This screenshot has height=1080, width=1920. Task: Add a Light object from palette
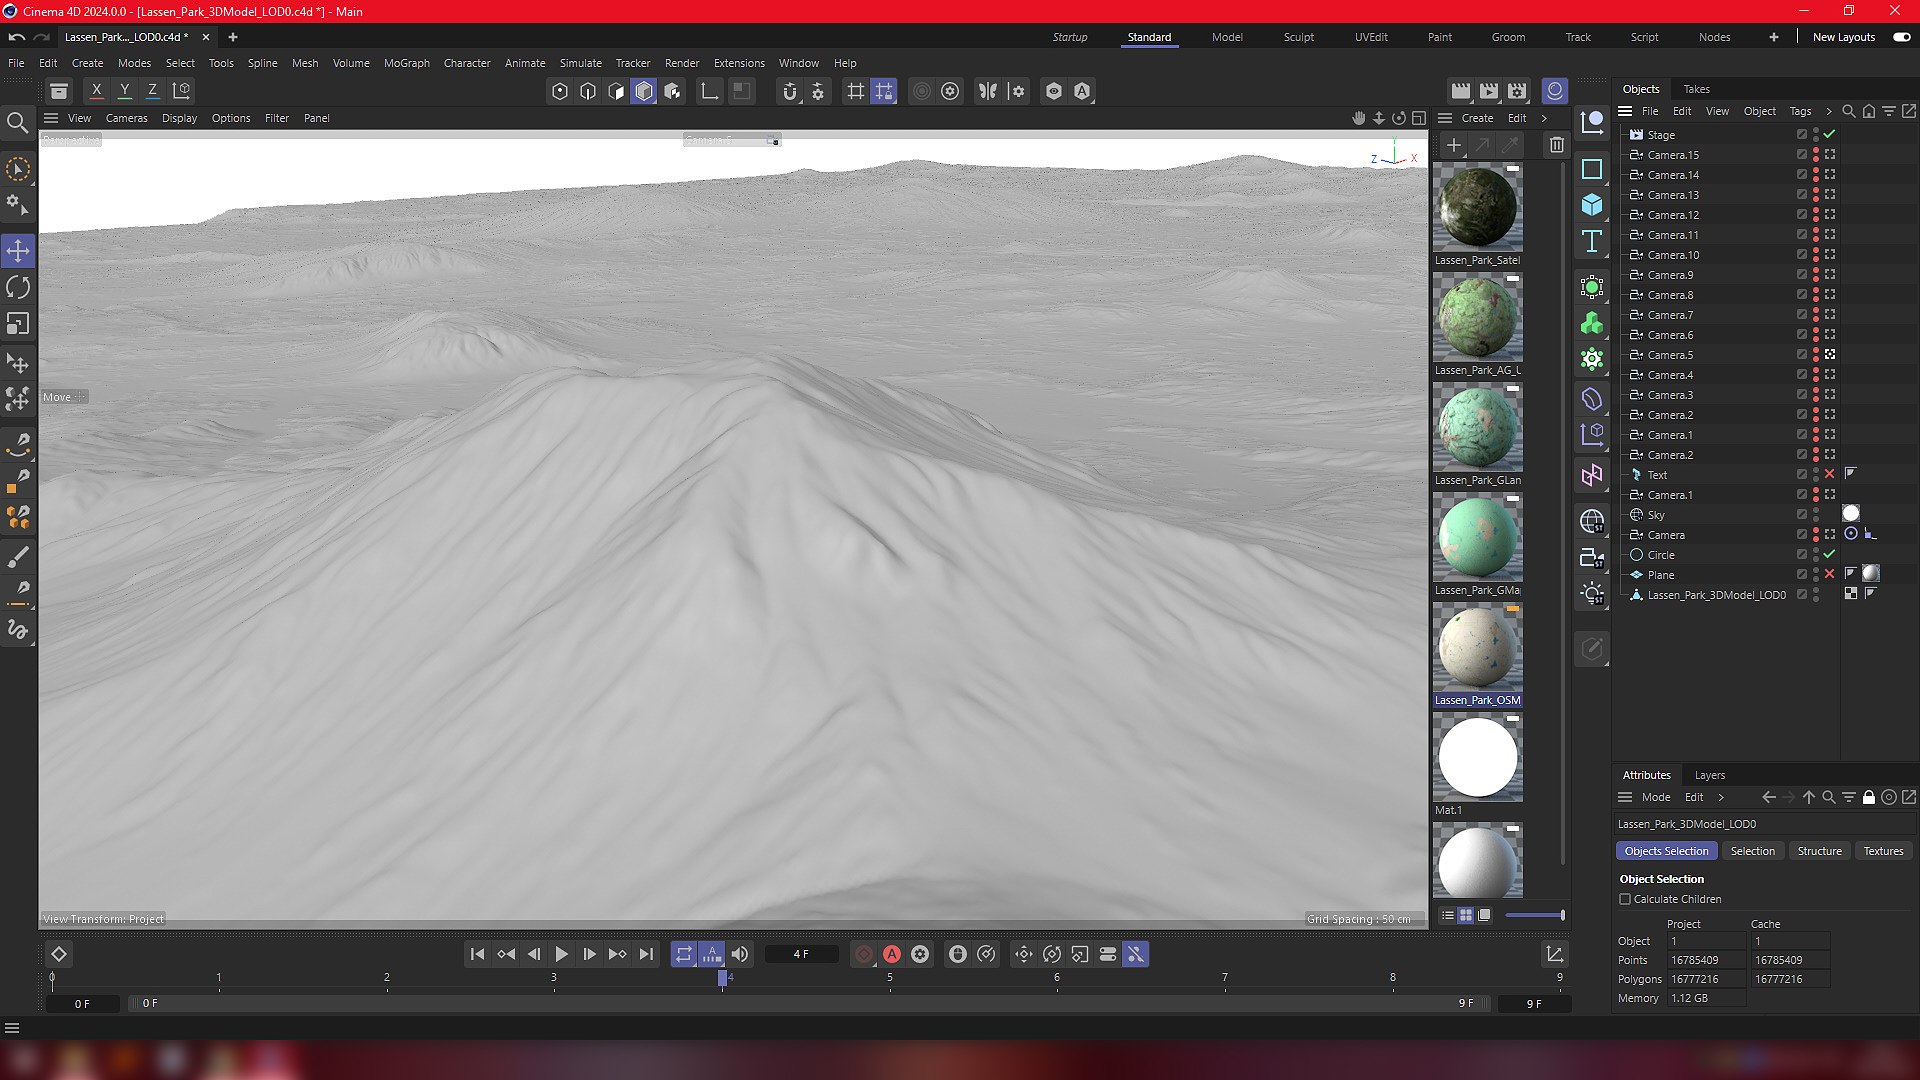tap(1592, 595)
